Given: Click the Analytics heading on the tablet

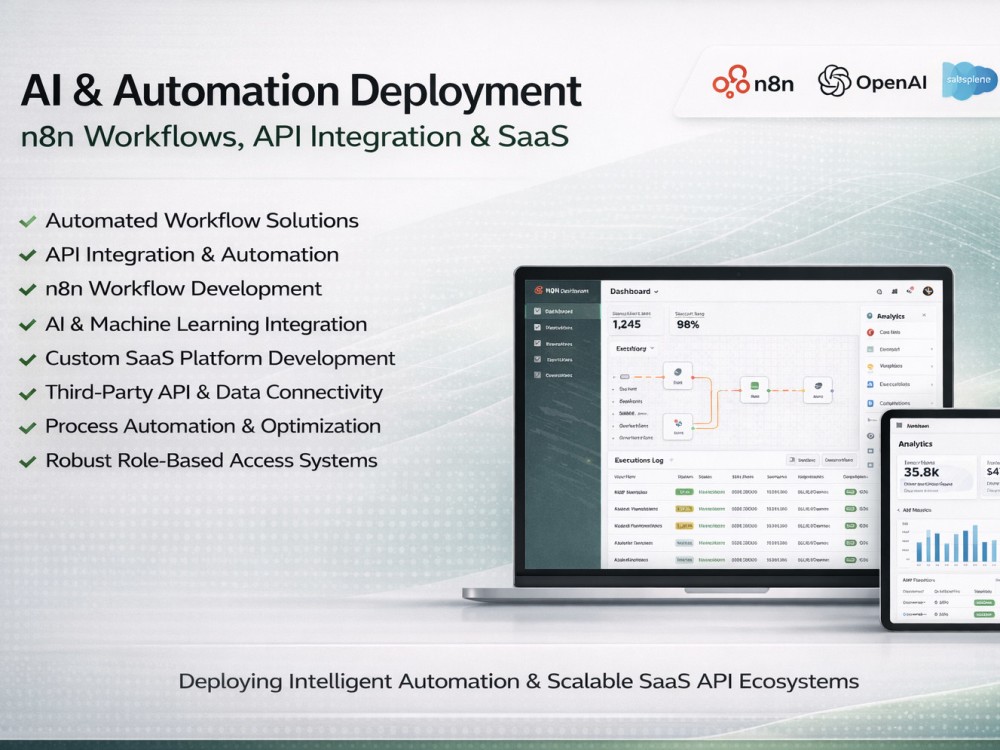Looking at the screenshot, I should tap(915, 444).
